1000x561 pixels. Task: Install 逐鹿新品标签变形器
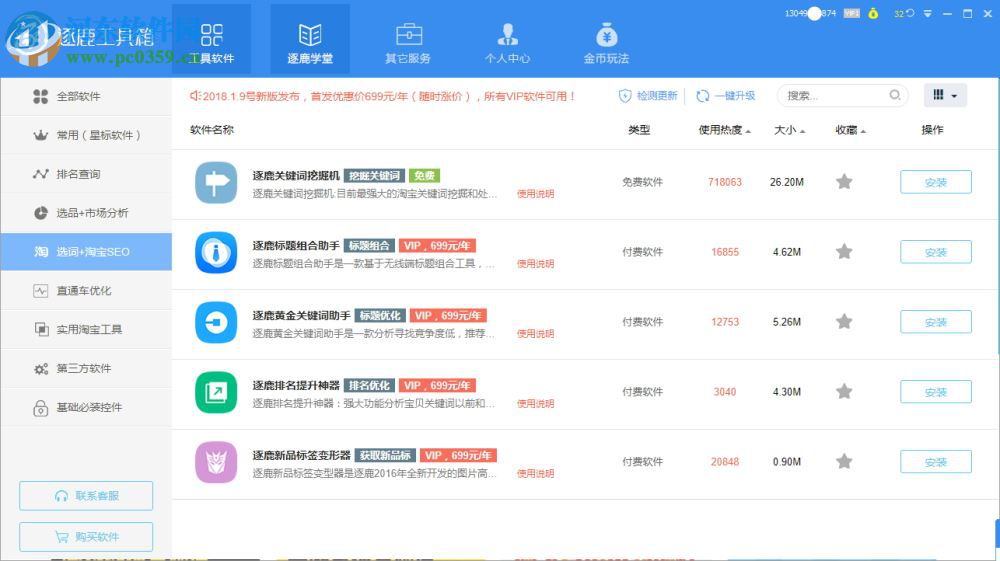pyautogui.click(x=936, y=462)
